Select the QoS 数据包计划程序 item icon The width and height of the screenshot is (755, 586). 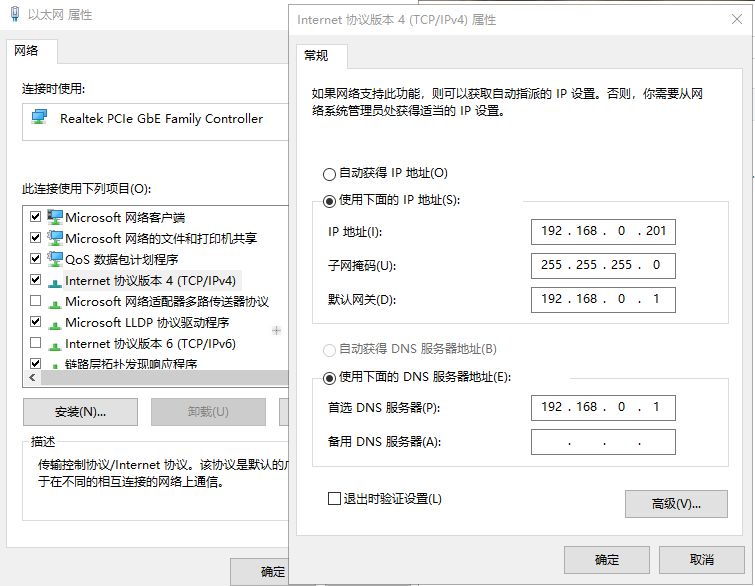coord(55,259)
